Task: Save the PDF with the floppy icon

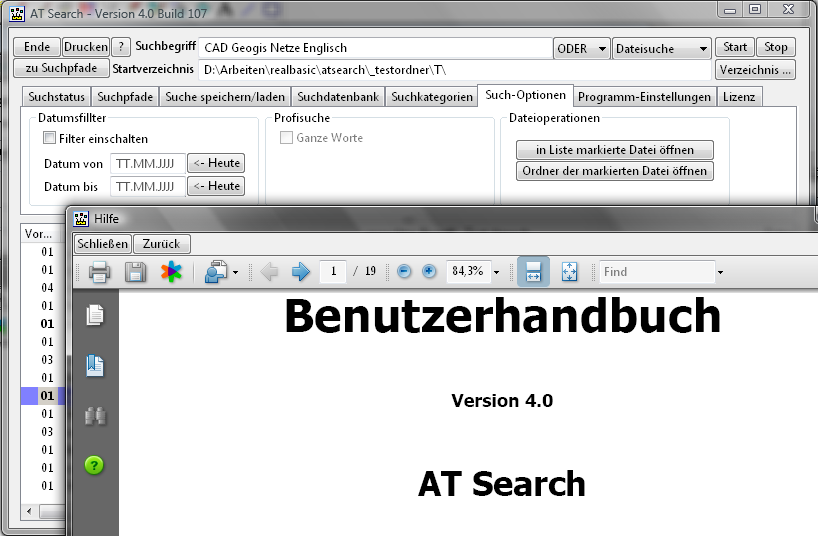Action: pos(135,272)
